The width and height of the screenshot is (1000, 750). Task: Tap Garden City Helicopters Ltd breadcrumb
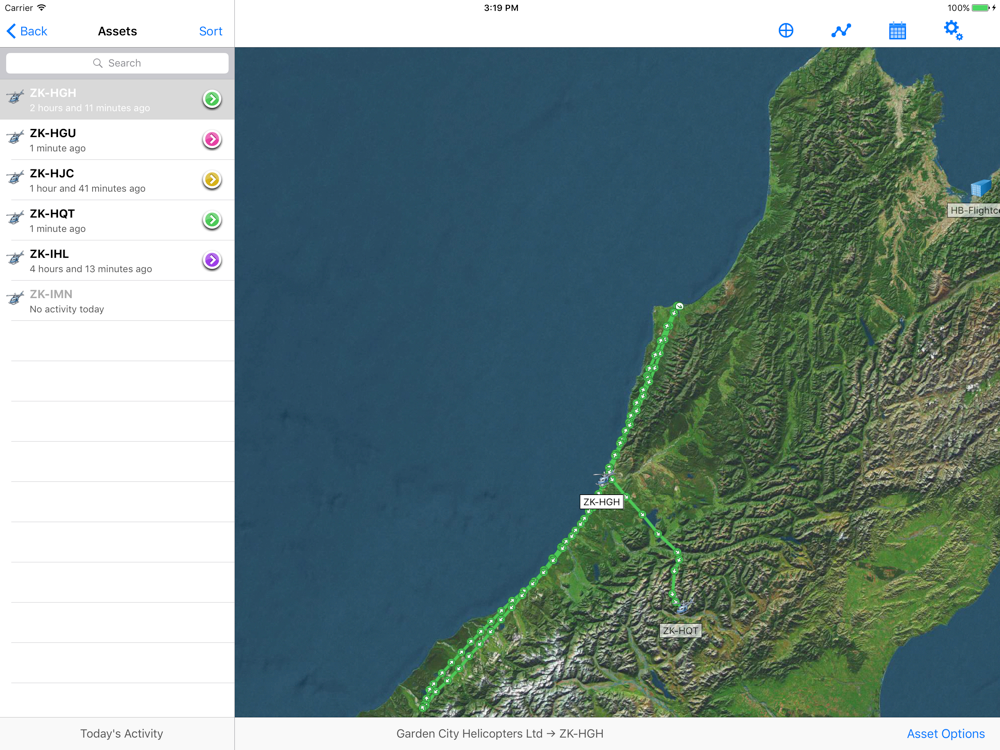469,734
